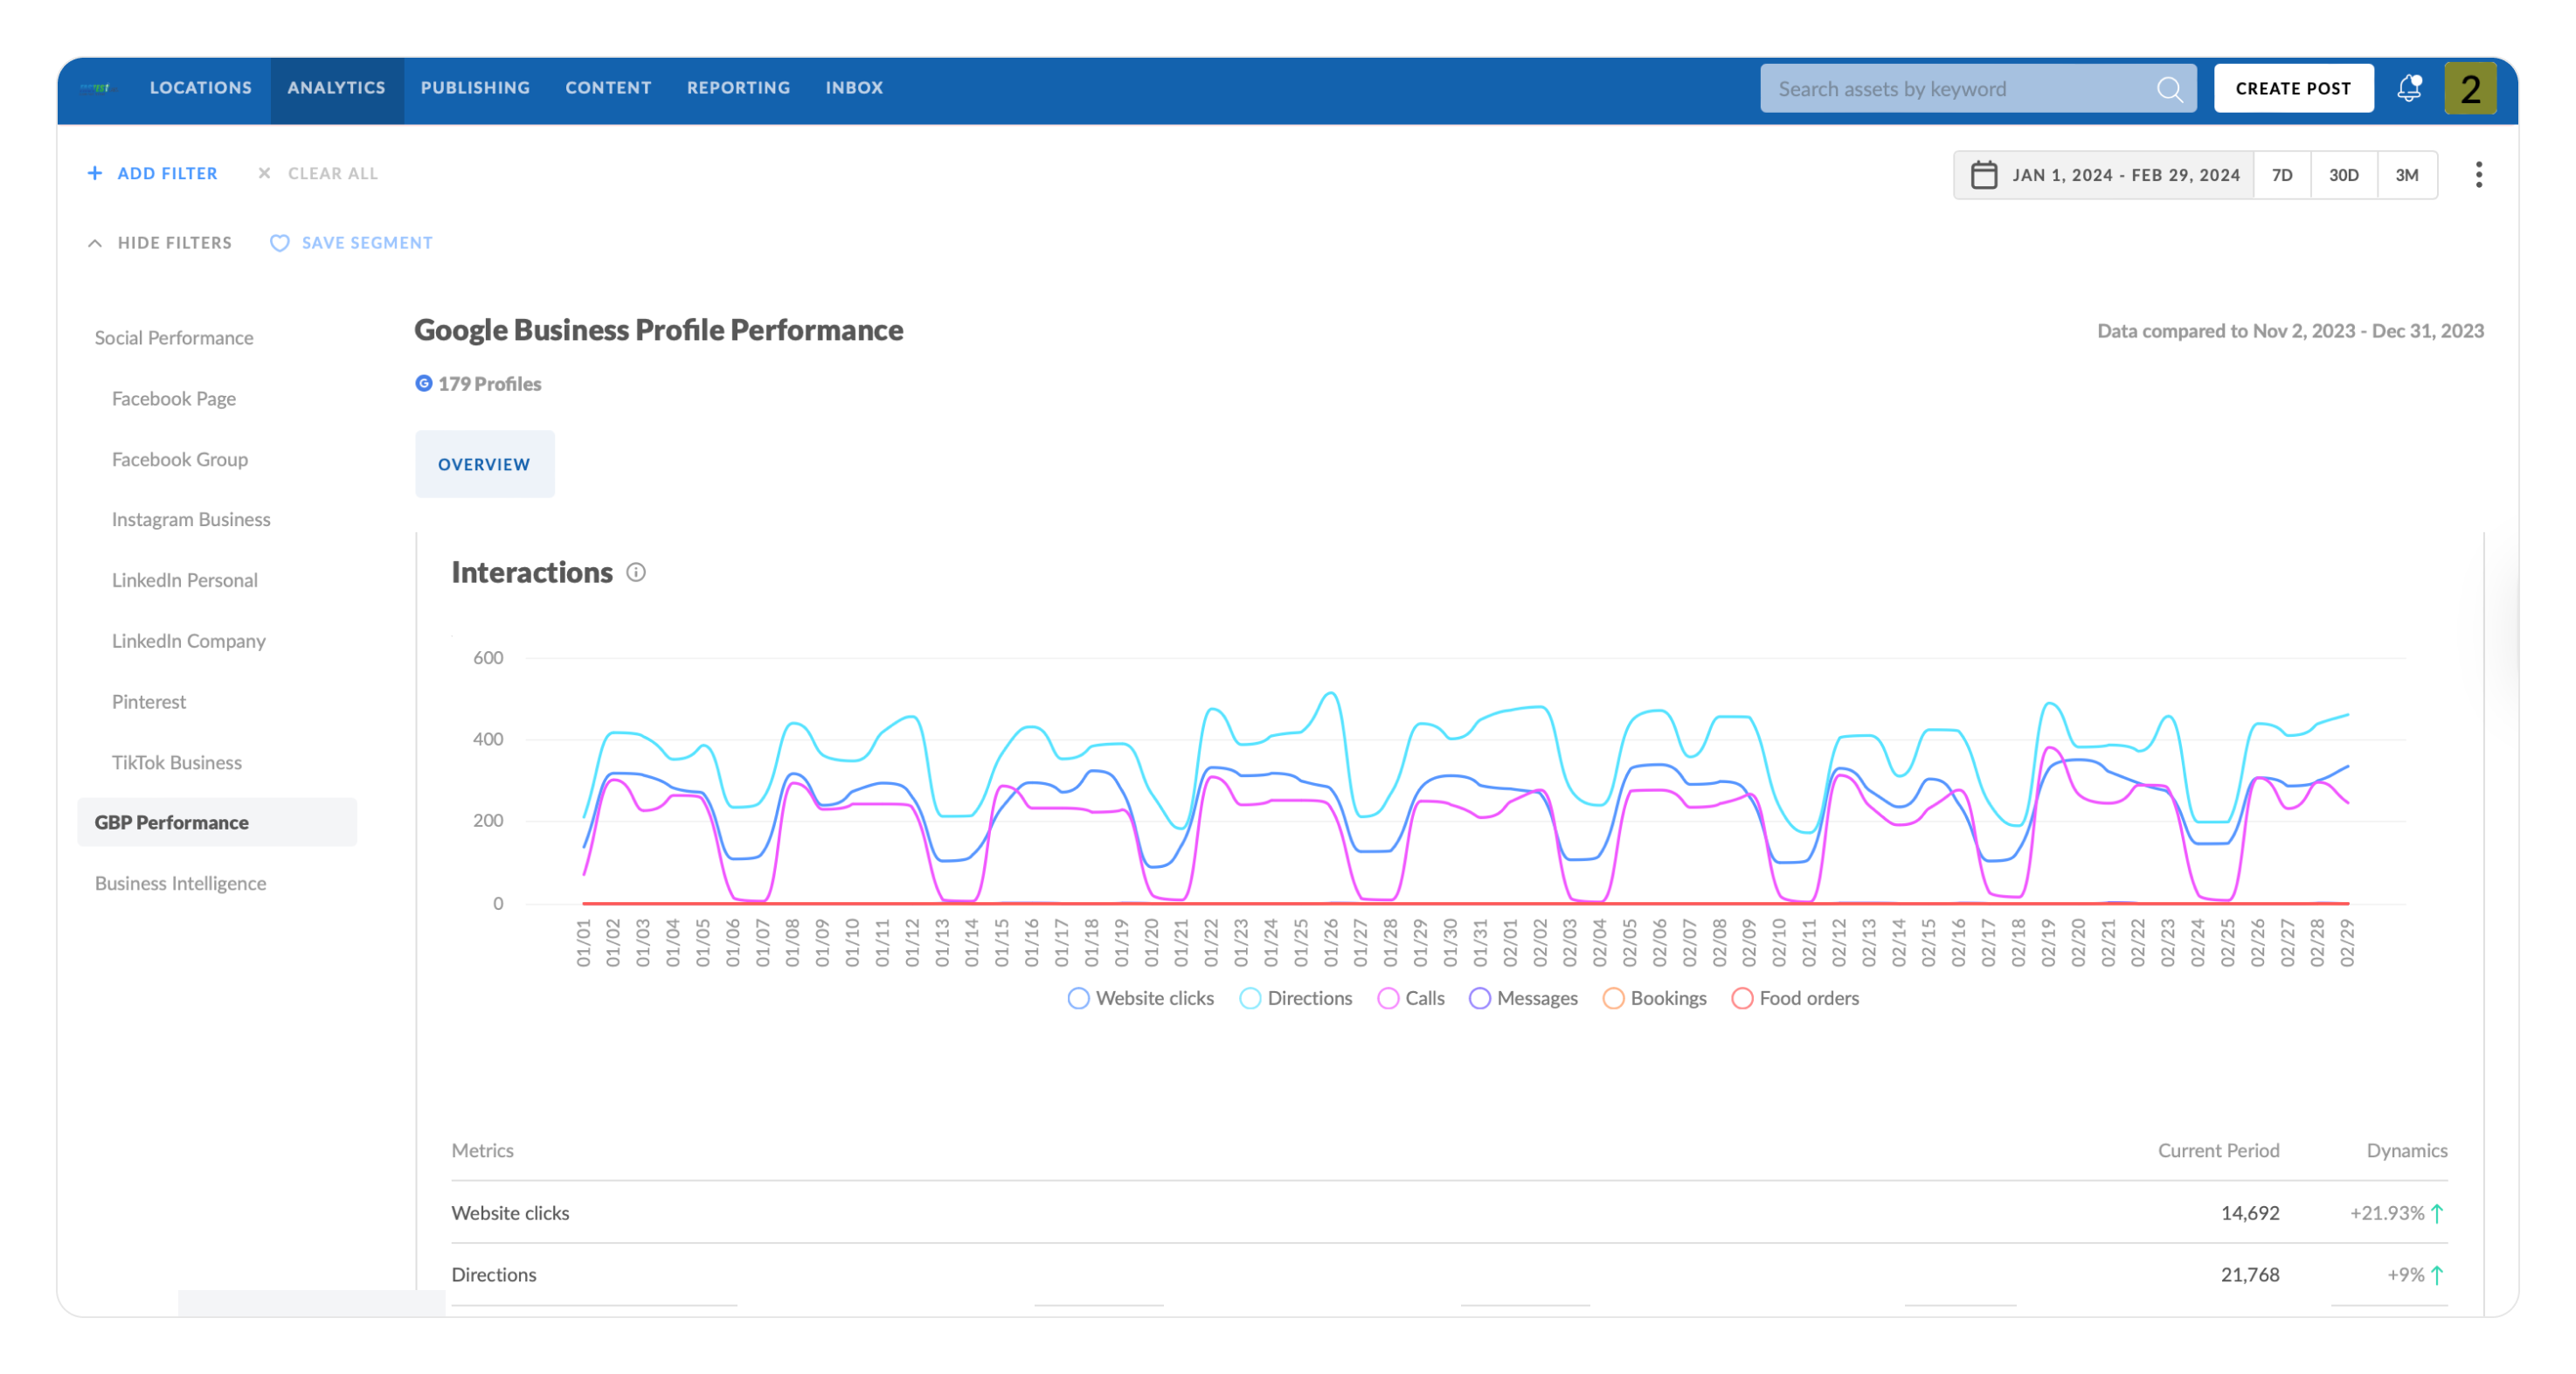
Task: Click the notification count badge showing 2
Action: click(x=2470, y=88)
